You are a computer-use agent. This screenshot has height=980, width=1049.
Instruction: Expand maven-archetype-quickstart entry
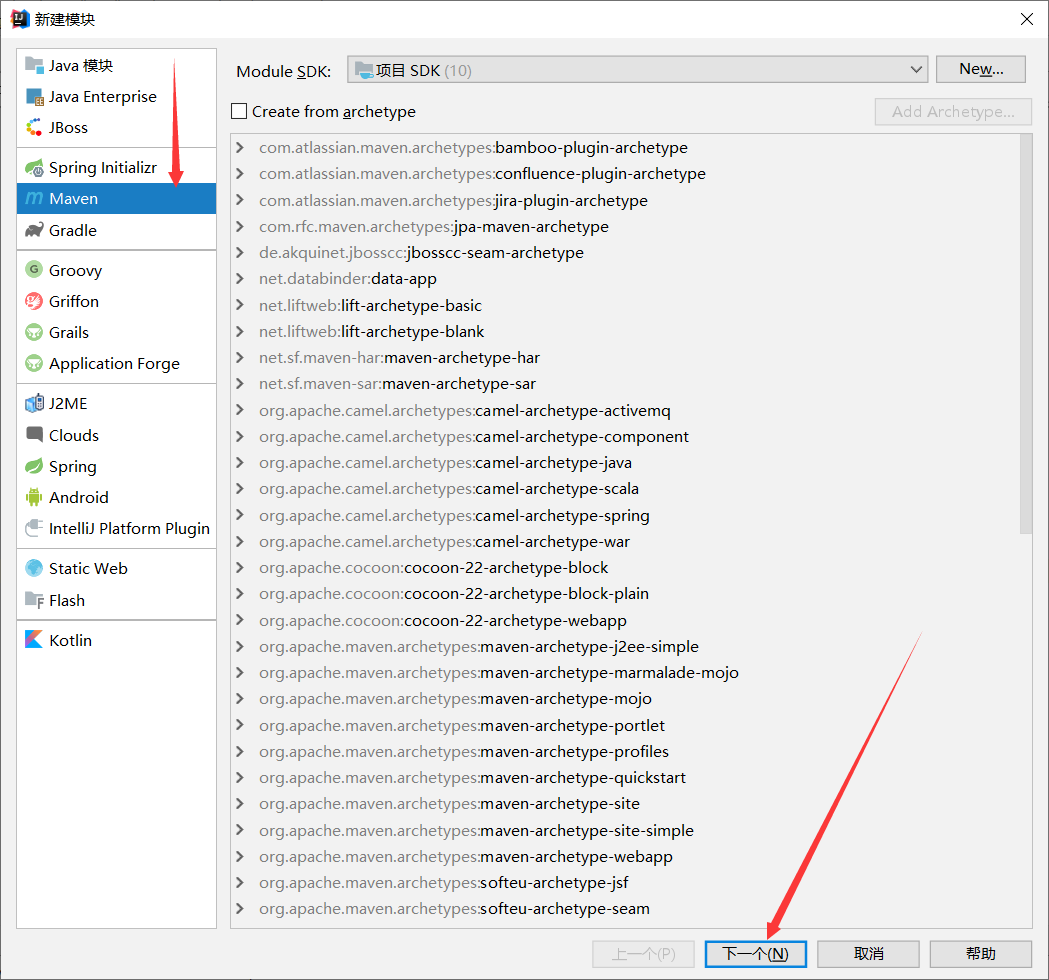[240, 777]
